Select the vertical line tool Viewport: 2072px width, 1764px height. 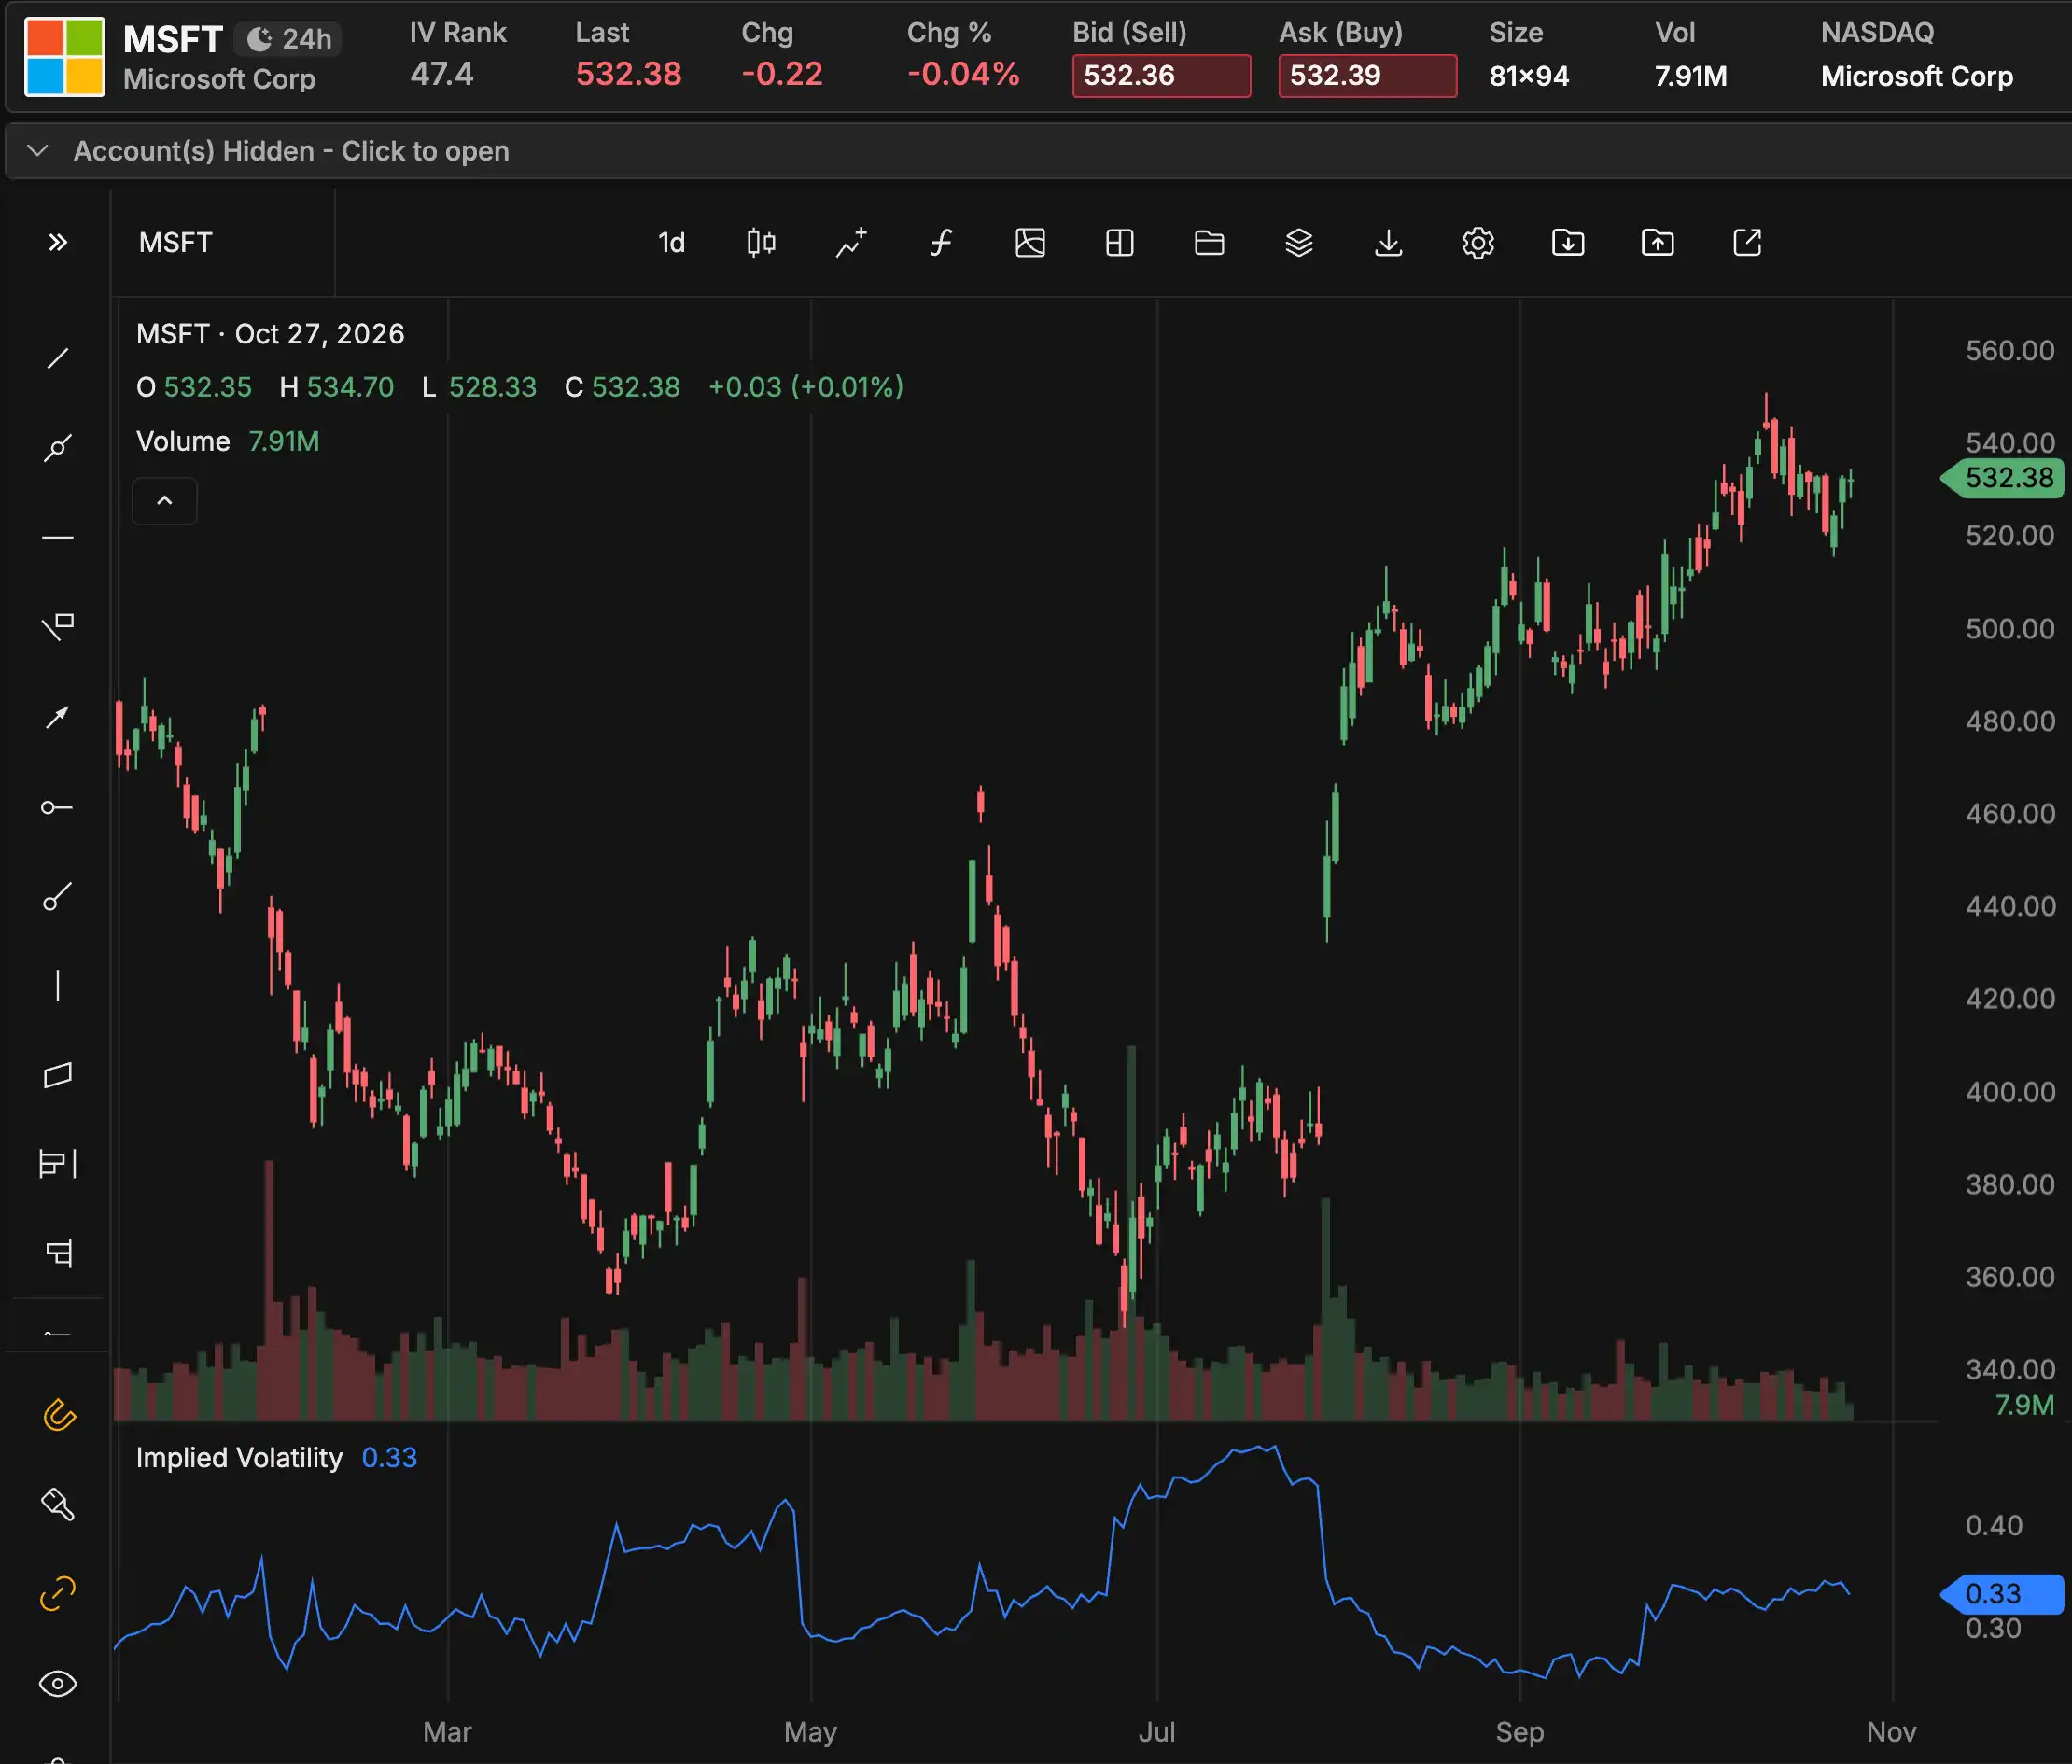(x=58, y=986)
